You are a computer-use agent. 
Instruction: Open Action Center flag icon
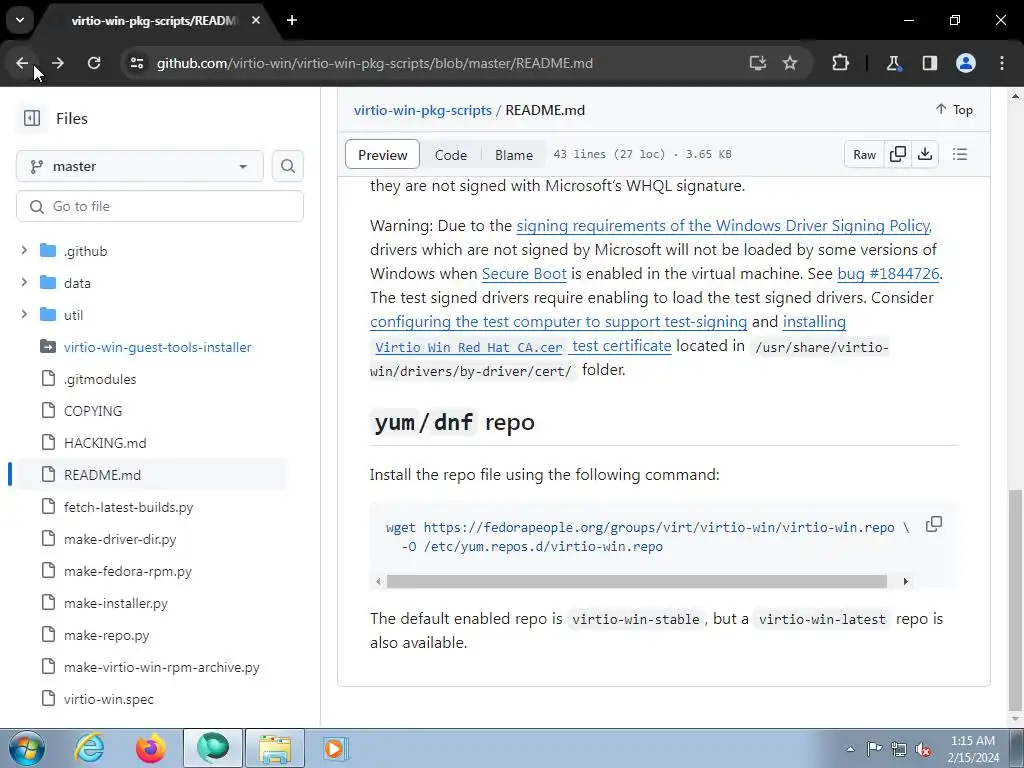point(874,749)
